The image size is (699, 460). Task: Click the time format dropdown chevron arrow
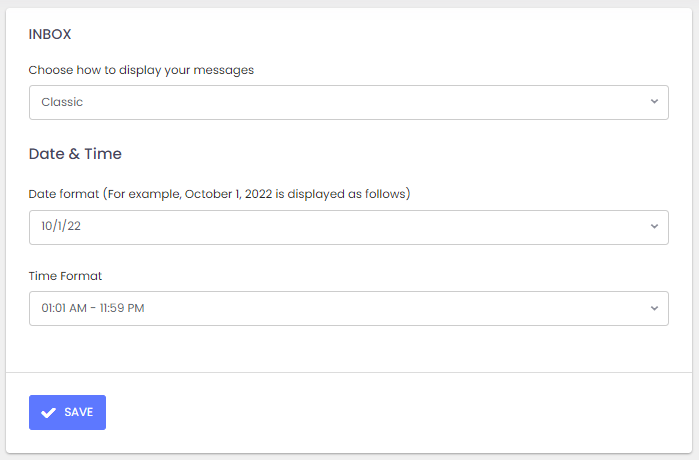tap(654, 308)
